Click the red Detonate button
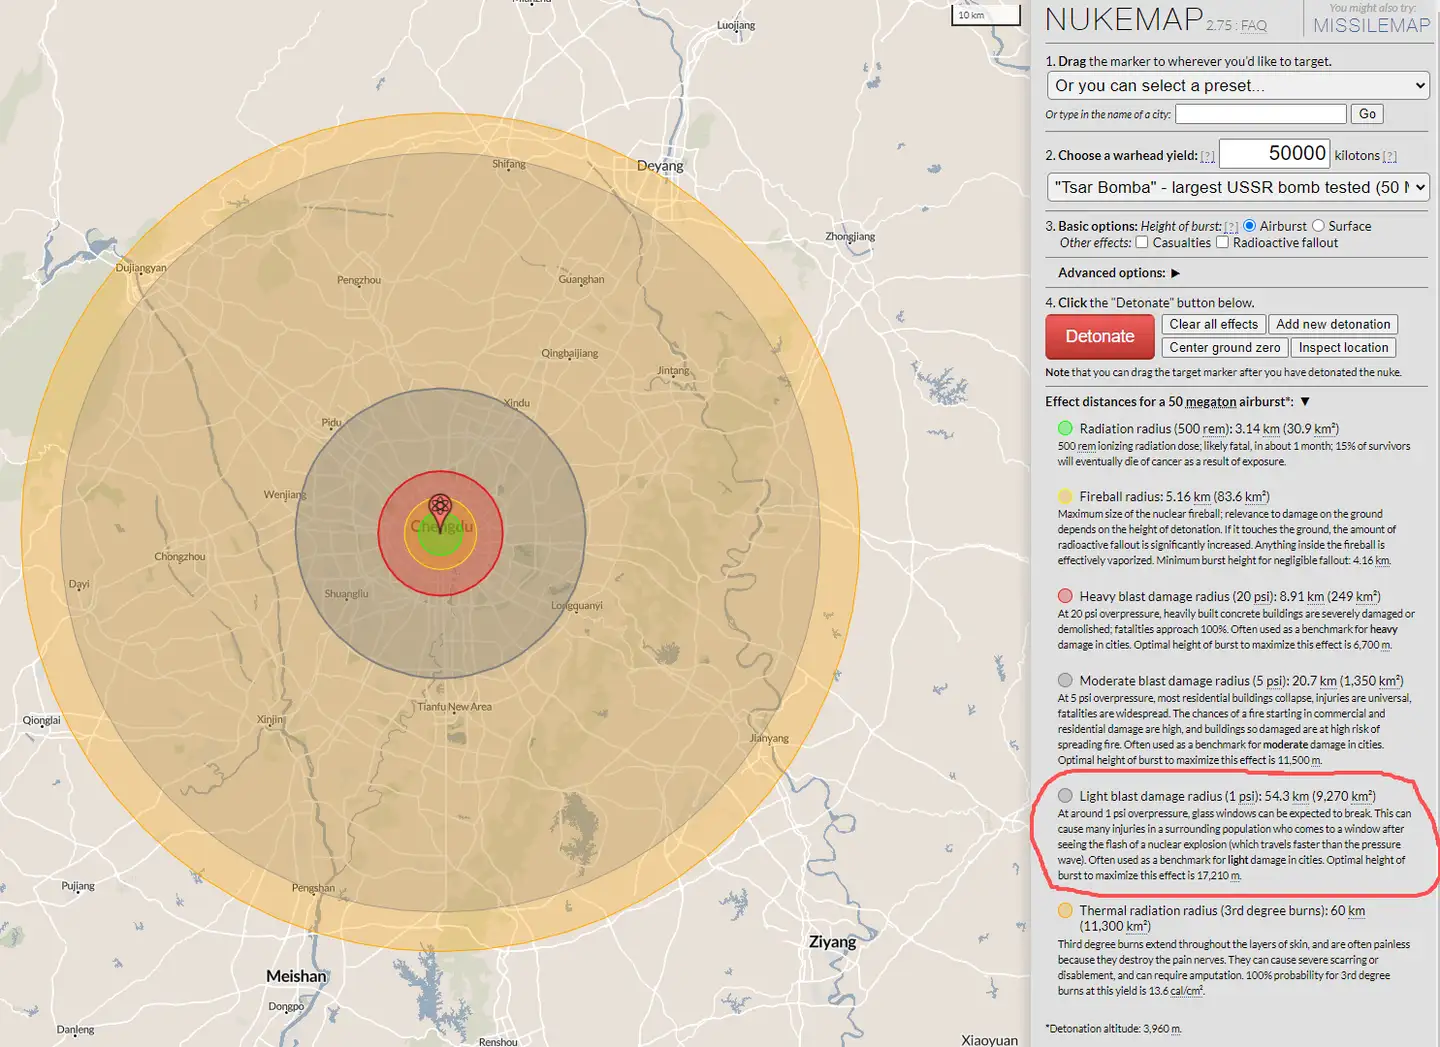Viewport: 1440px width, 1047px height. pyautogui.click(x=1100, y=337)
